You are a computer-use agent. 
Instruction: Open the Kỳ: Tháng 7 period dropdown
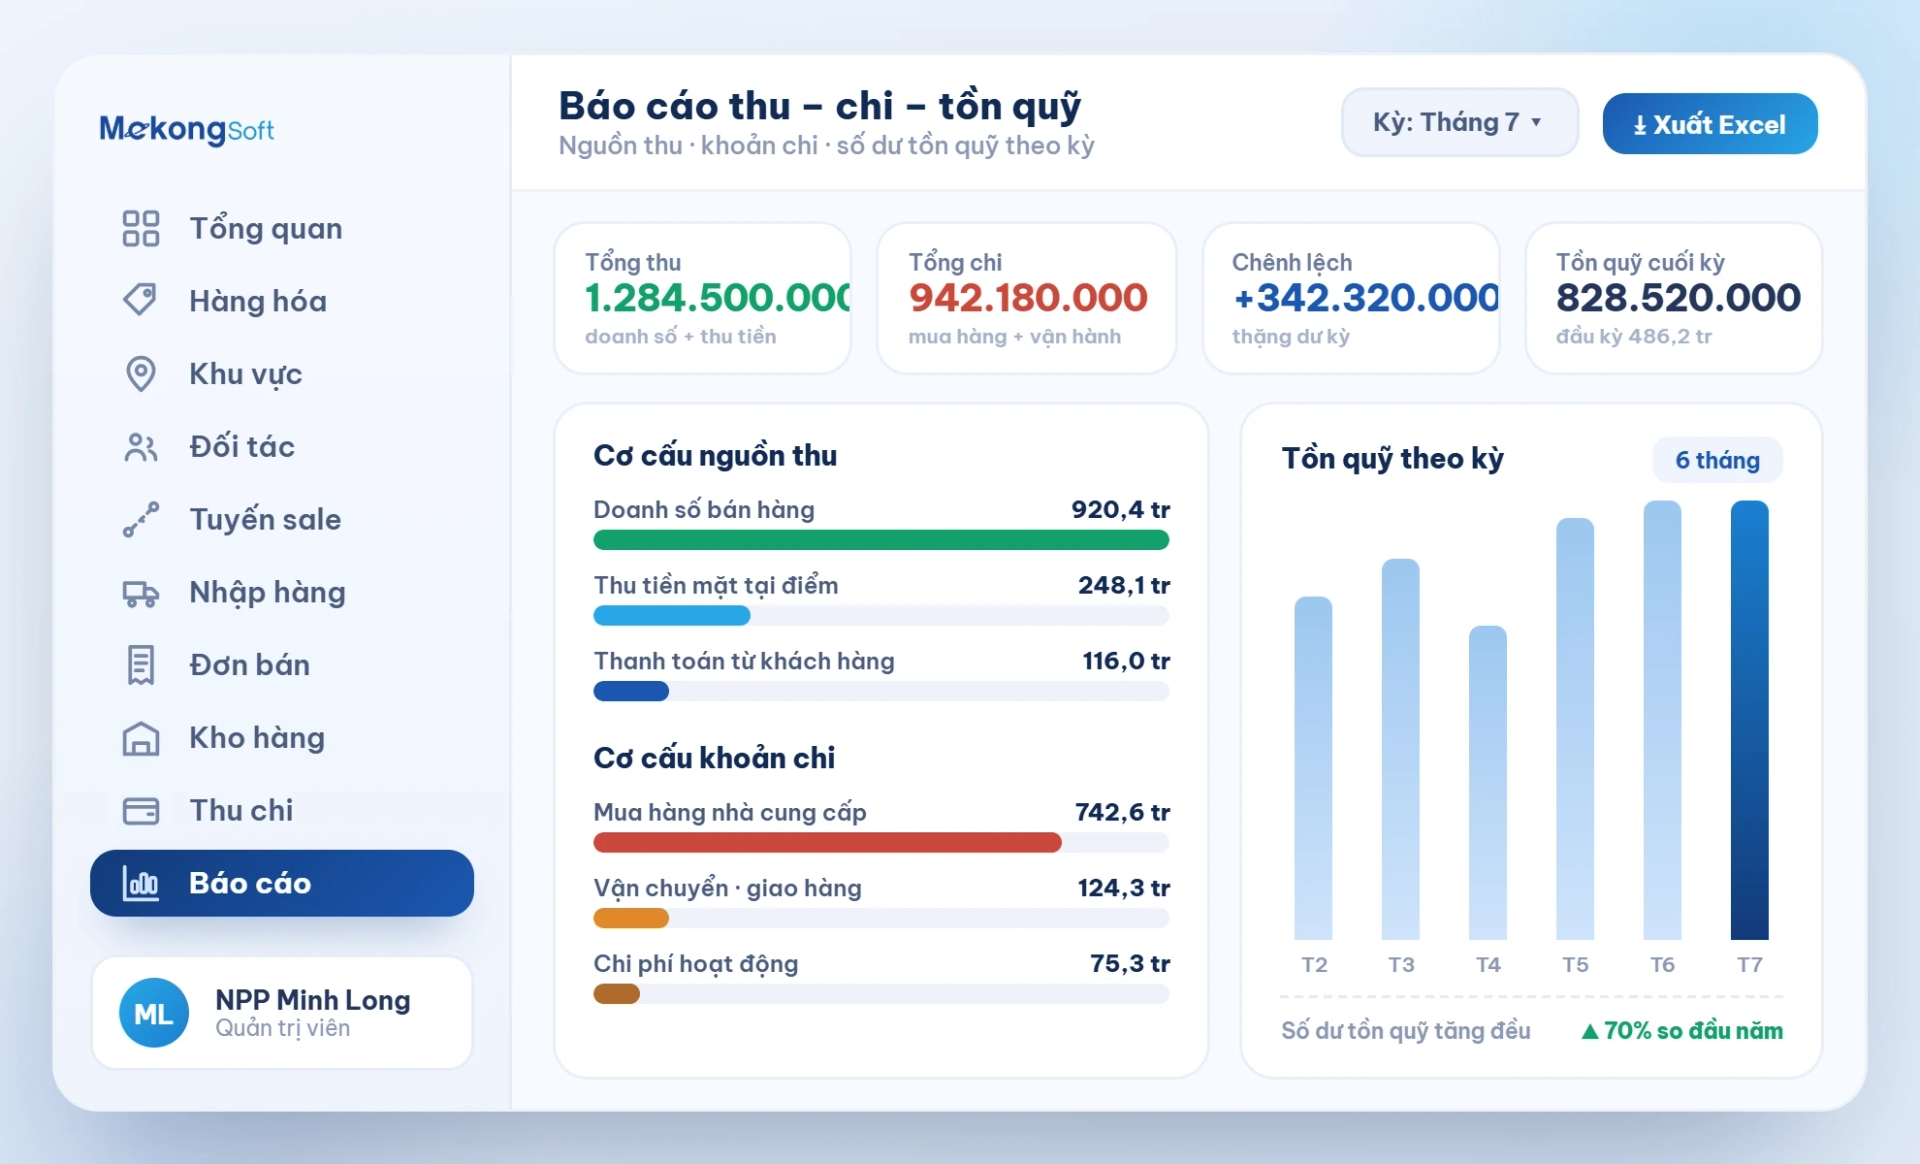pyautogui.click(x=1459, y=122)
